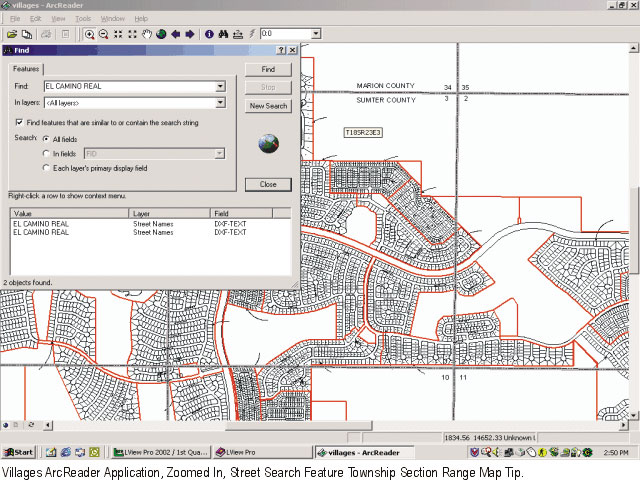Select the Zoom Out tool

pyautogui.click(x=103, y=34)
